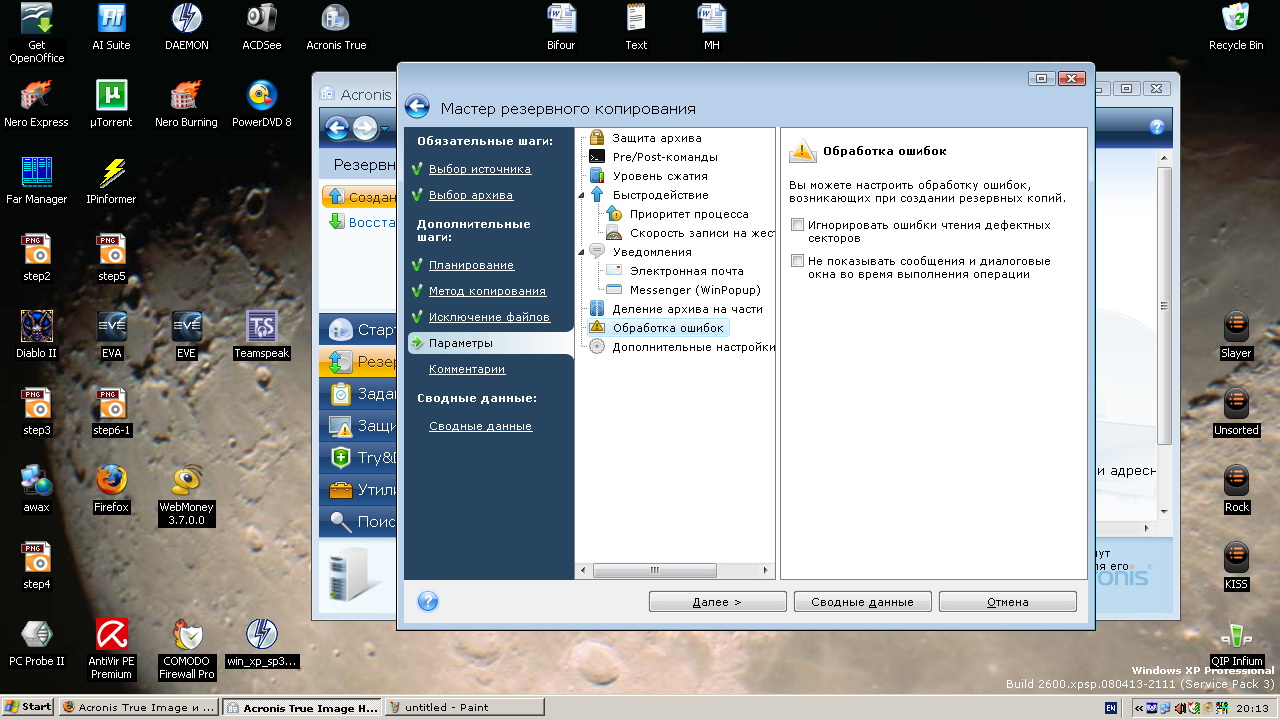The height and width of the screenshot is (720, 1280).
Task: Switch to untitled - Paint in taskbar
Action: [463, 707]
